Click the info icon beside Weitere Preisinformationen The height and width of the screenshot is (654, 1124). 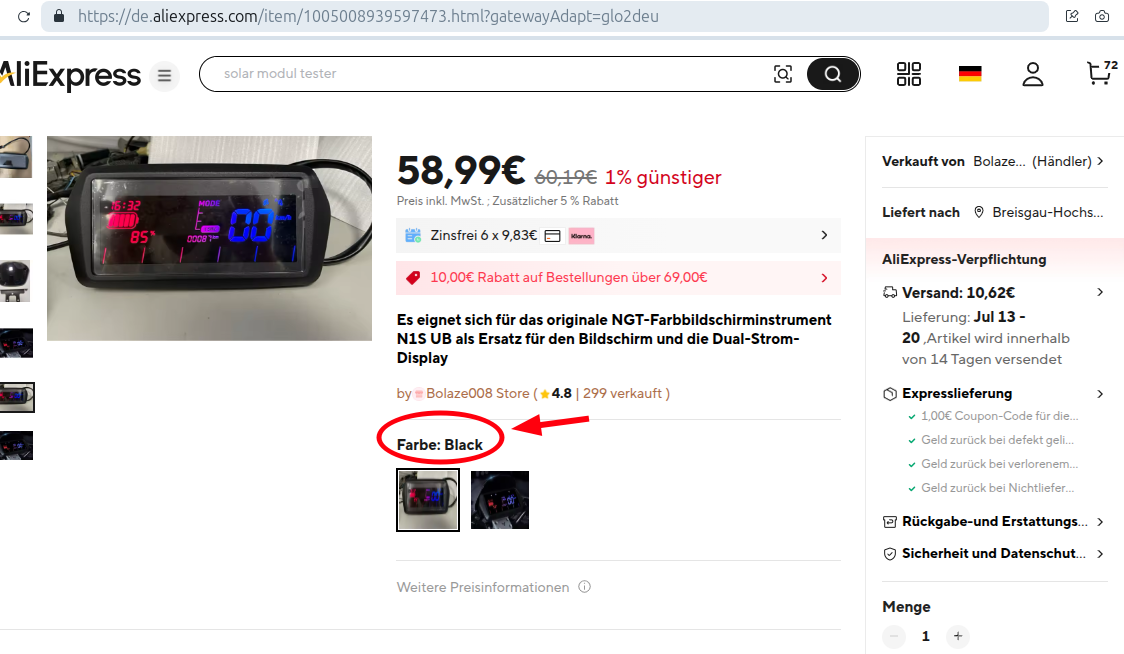coord(584,587)
